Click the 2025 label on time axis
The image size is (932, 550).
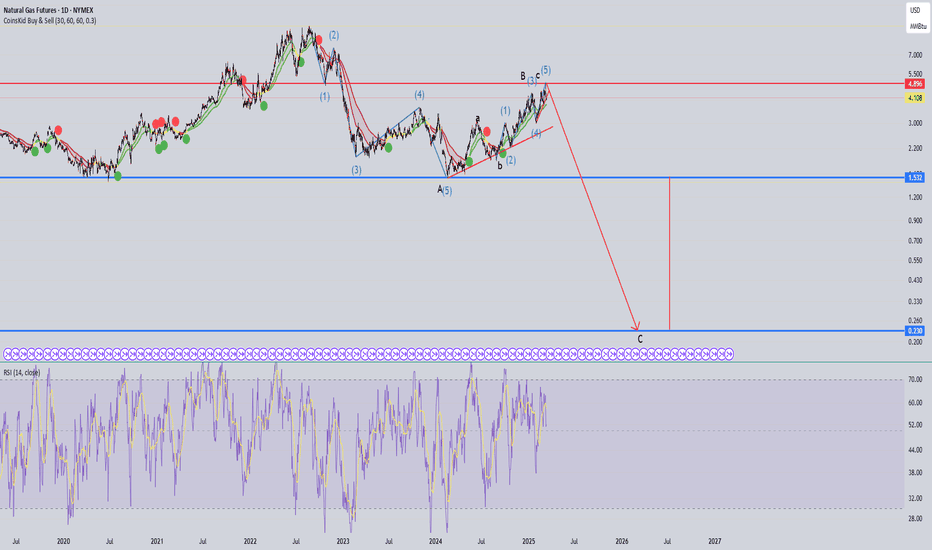tap(529, 542)
